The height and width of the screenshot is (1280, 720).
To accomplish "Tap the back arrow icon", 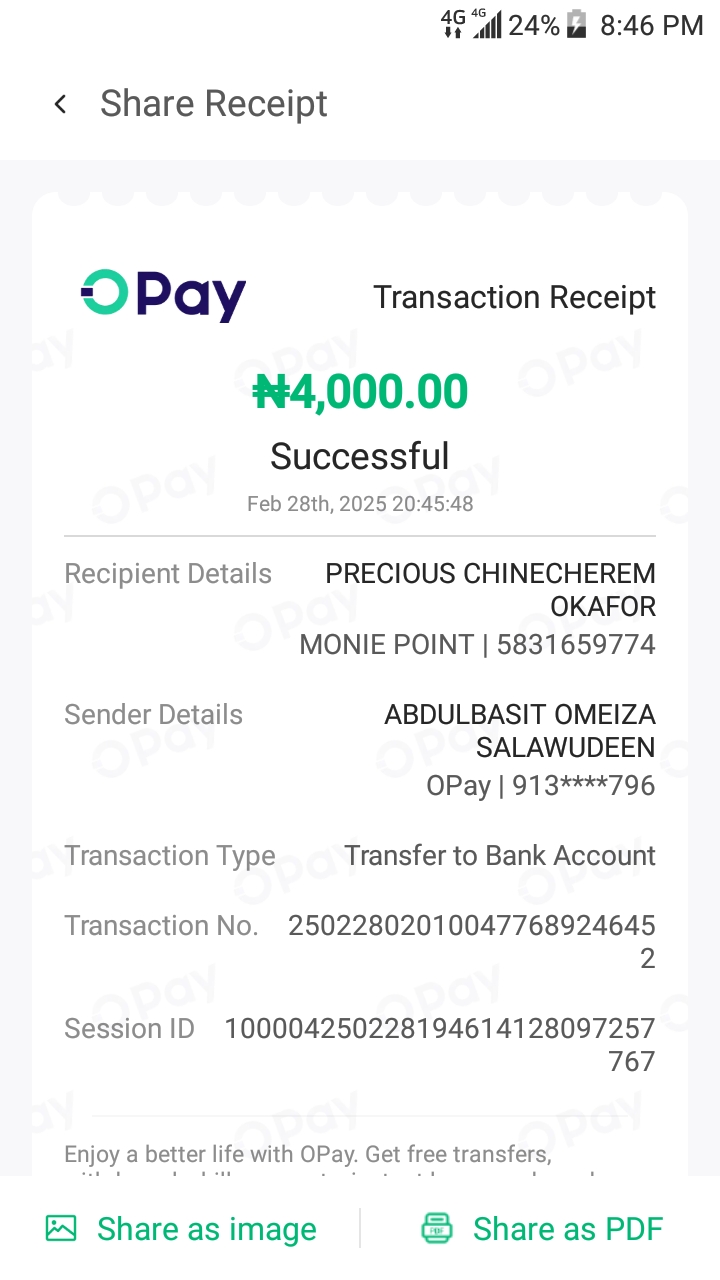I will click(x=61, y=104).
